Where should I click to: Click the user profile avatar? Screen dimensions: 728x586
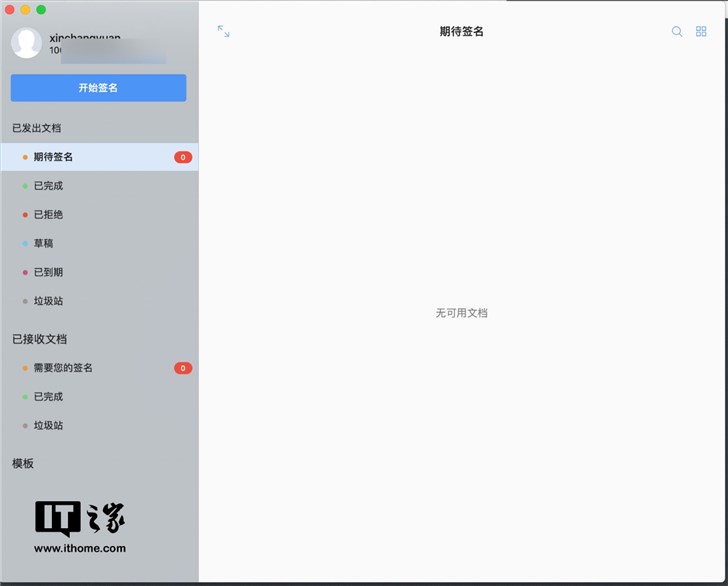pos(26,43)
